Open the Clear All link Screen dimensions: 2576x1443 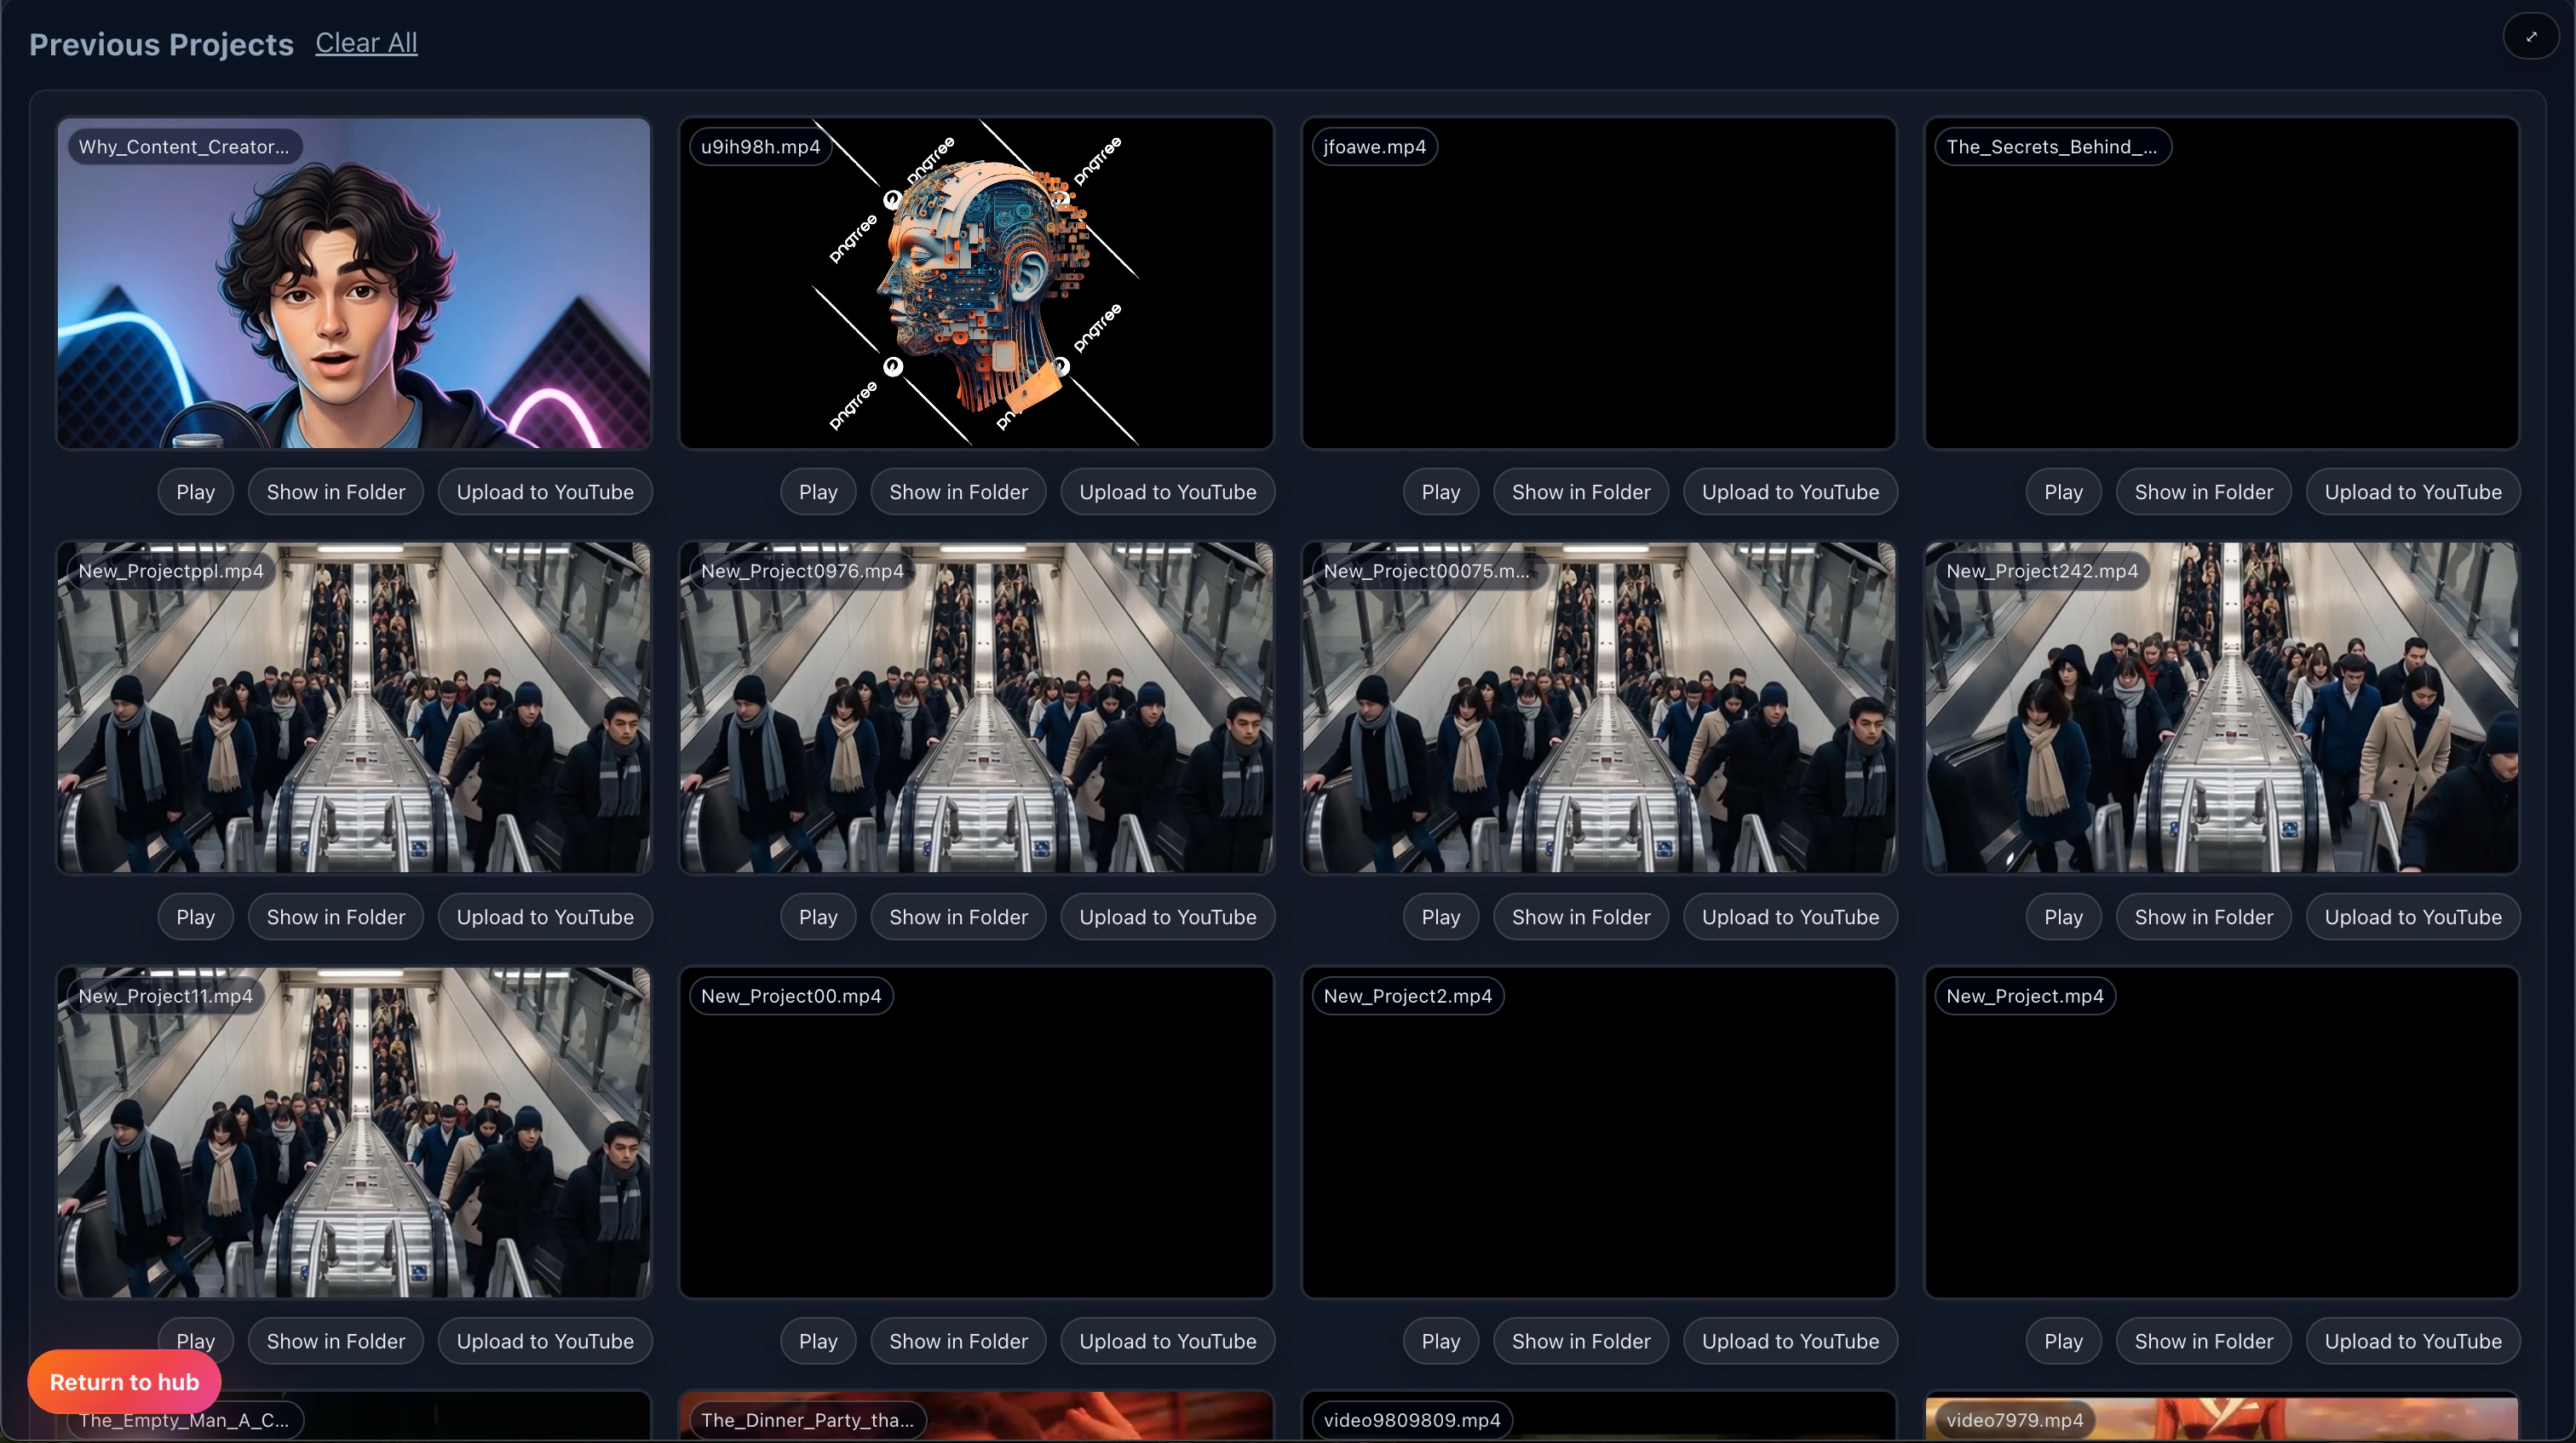coord(366,42)
